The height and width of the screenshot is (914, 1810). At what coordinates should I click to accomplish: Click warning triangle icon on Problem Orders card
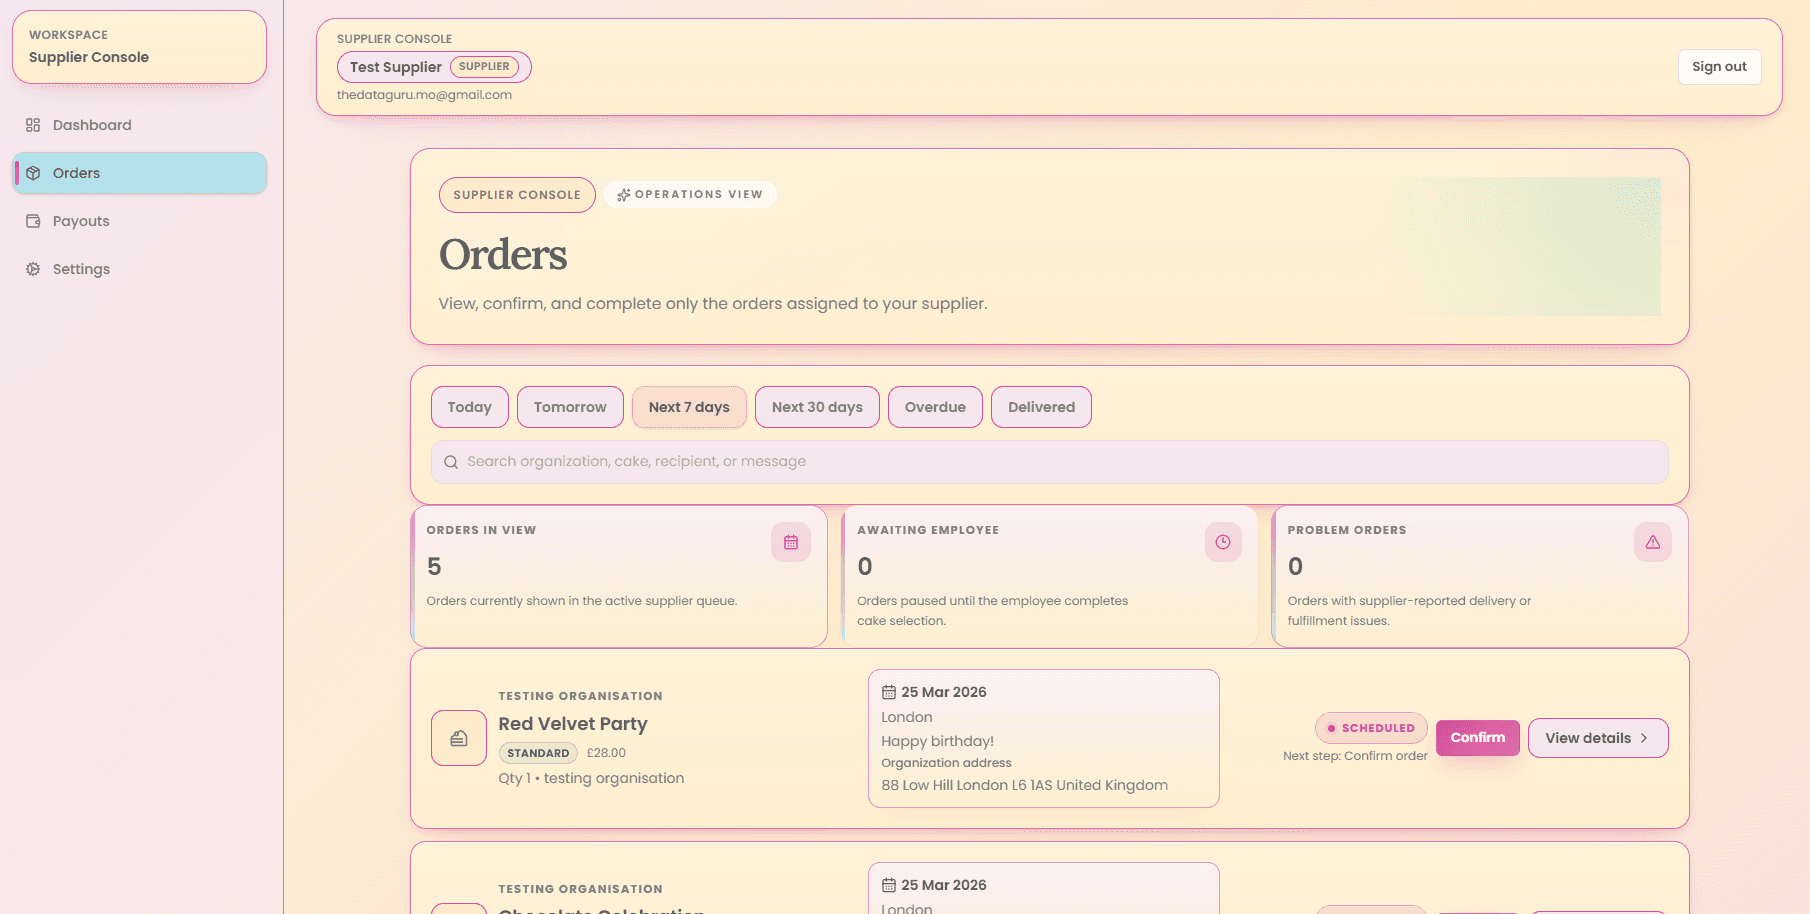pyautogui.click(x=1652, y=542)
